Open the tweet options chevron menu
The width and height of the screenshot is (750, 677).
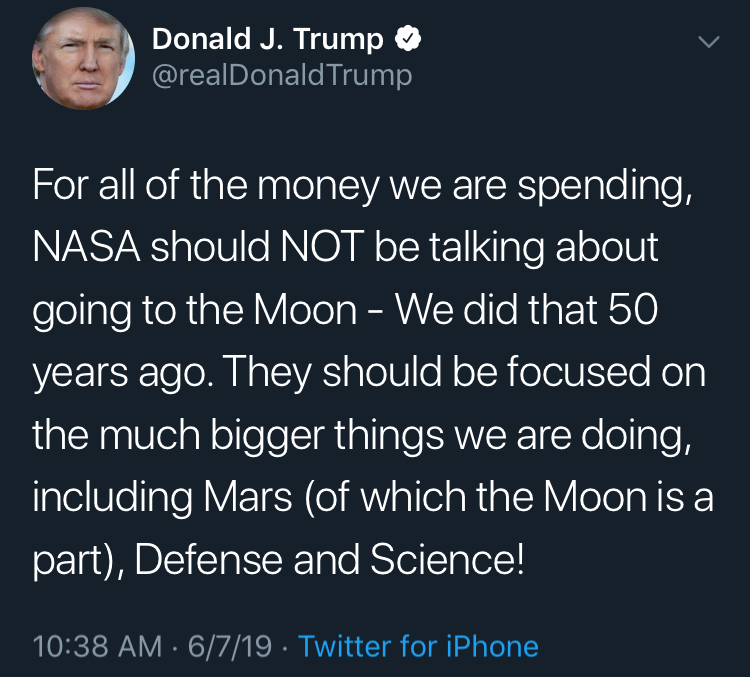tap(708, 43)
